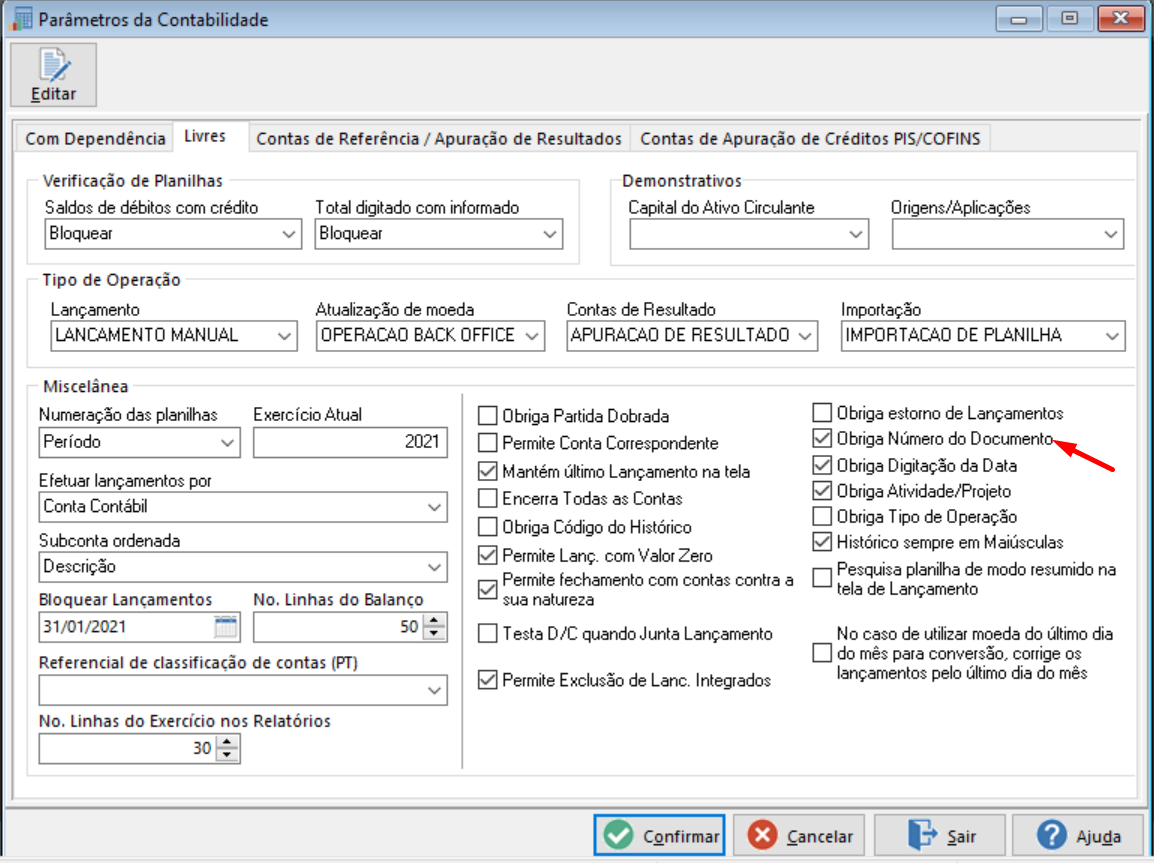Open Contas de Referência / Apuração de Resultados tab
This screenshot has width=1154, height=863.
pos(439,139)
